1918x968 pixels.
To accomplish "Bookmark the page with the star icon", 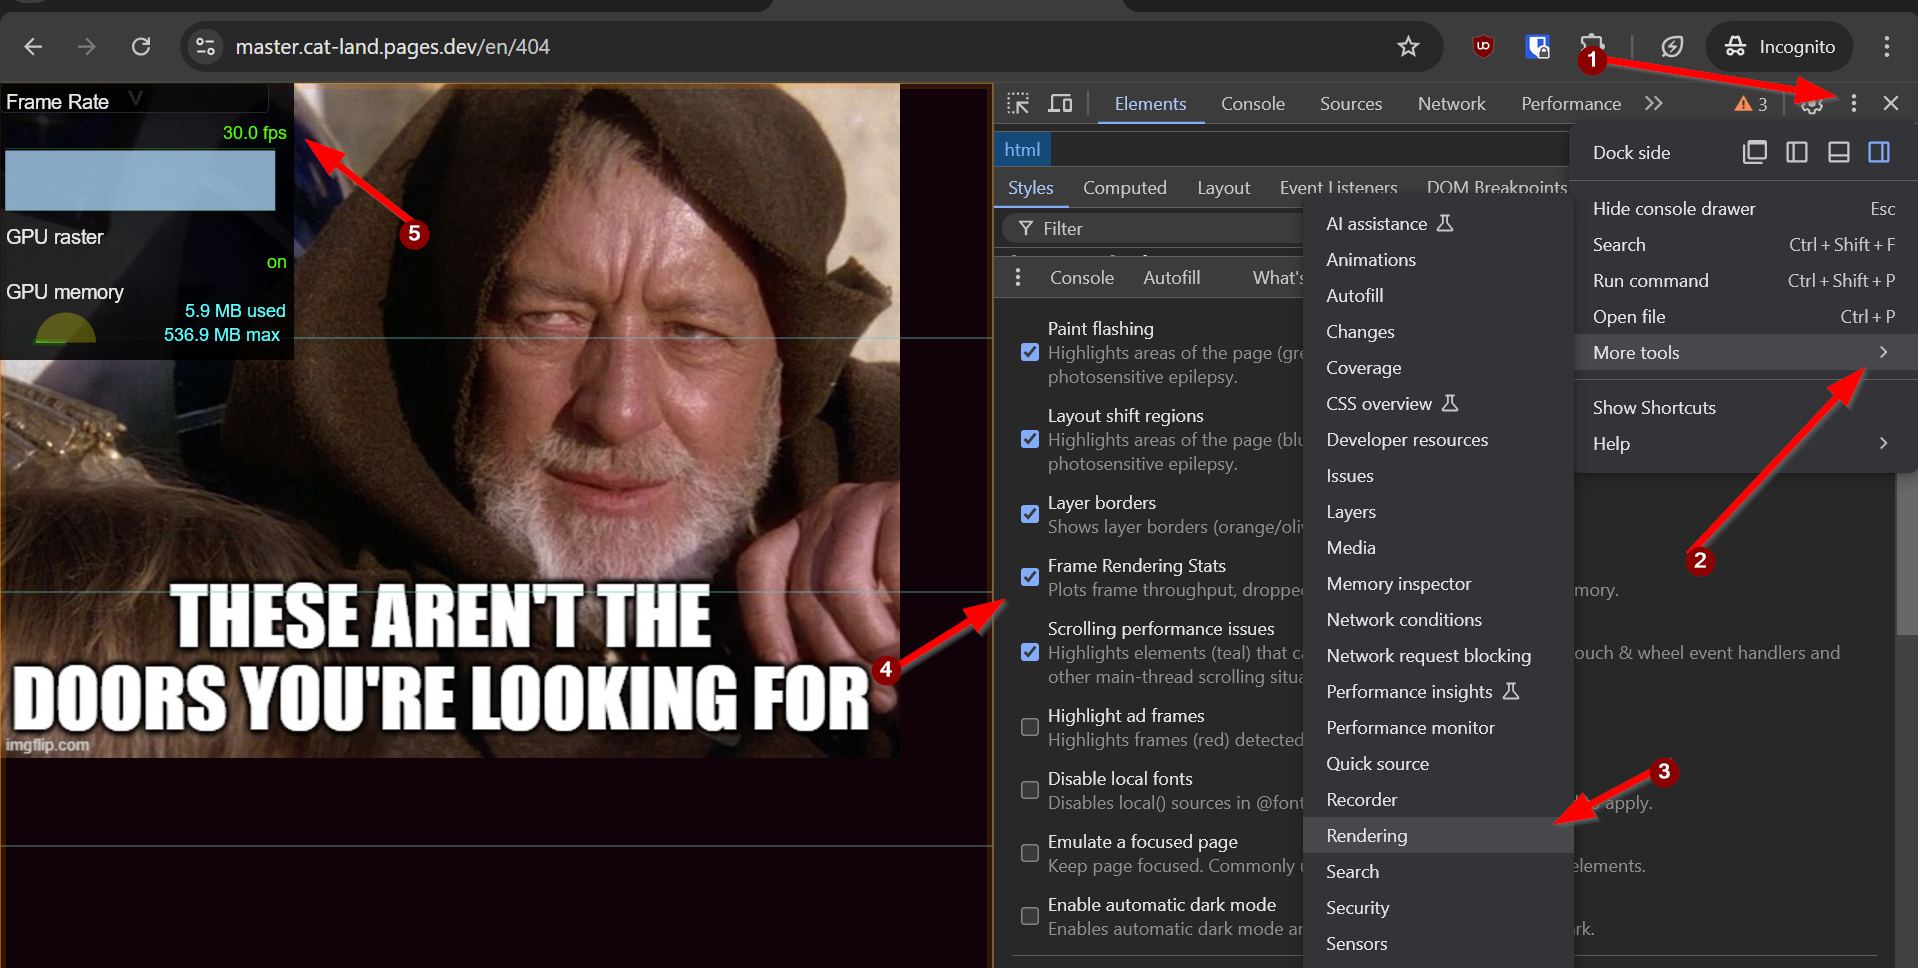I will (x=1408, y=46).
